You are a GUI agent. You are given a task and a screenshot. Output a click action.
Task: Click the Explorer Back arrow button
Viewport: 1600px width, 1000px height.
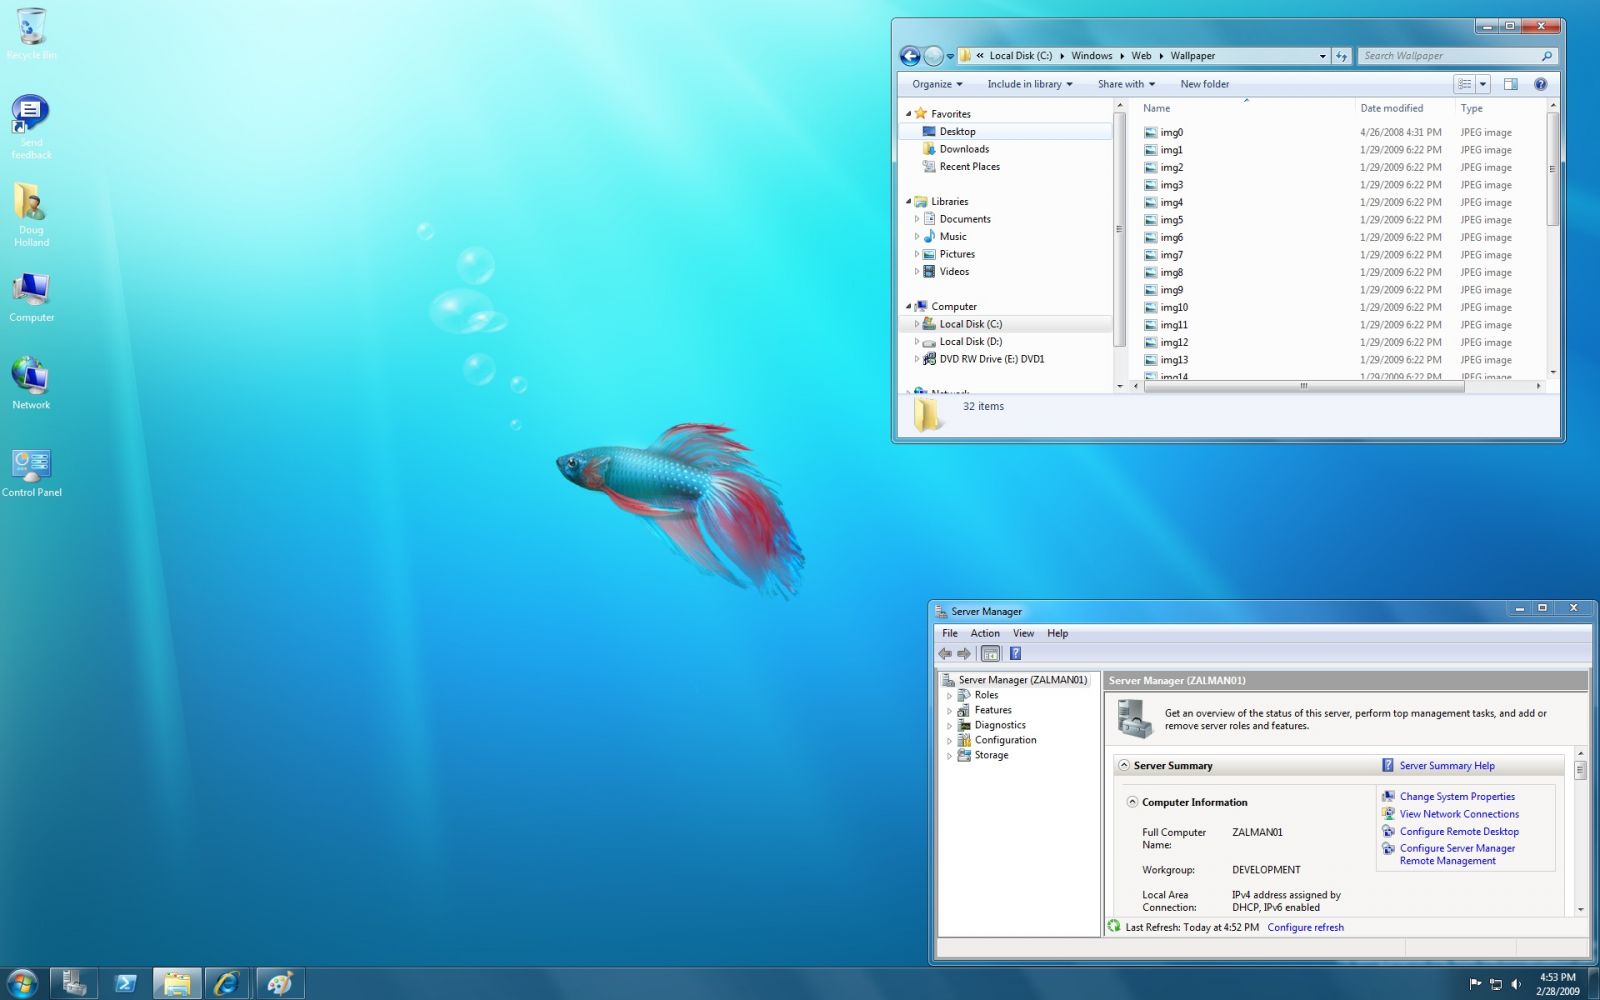point(910,56)
